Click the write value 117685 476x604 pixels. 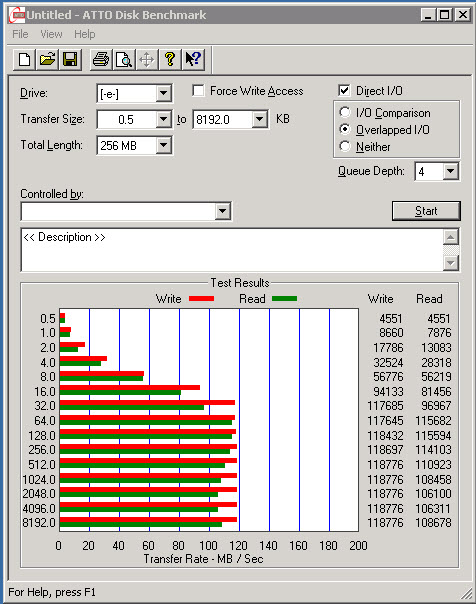coord(385,406)
